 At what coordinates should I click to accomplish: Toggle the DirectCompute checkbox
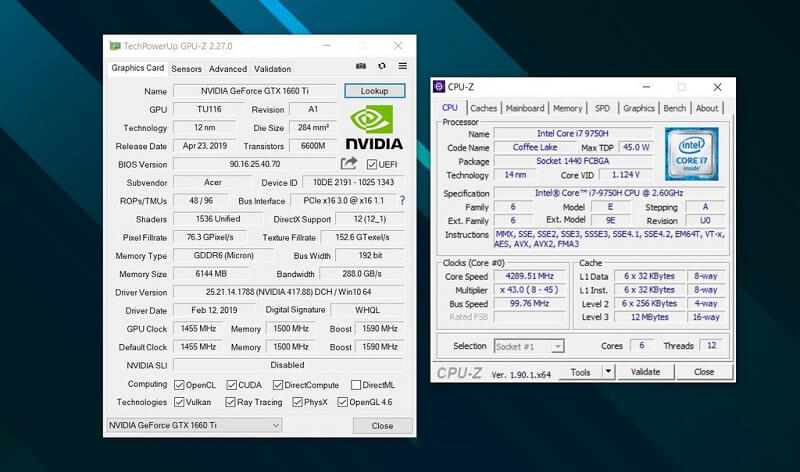(278, 385)
